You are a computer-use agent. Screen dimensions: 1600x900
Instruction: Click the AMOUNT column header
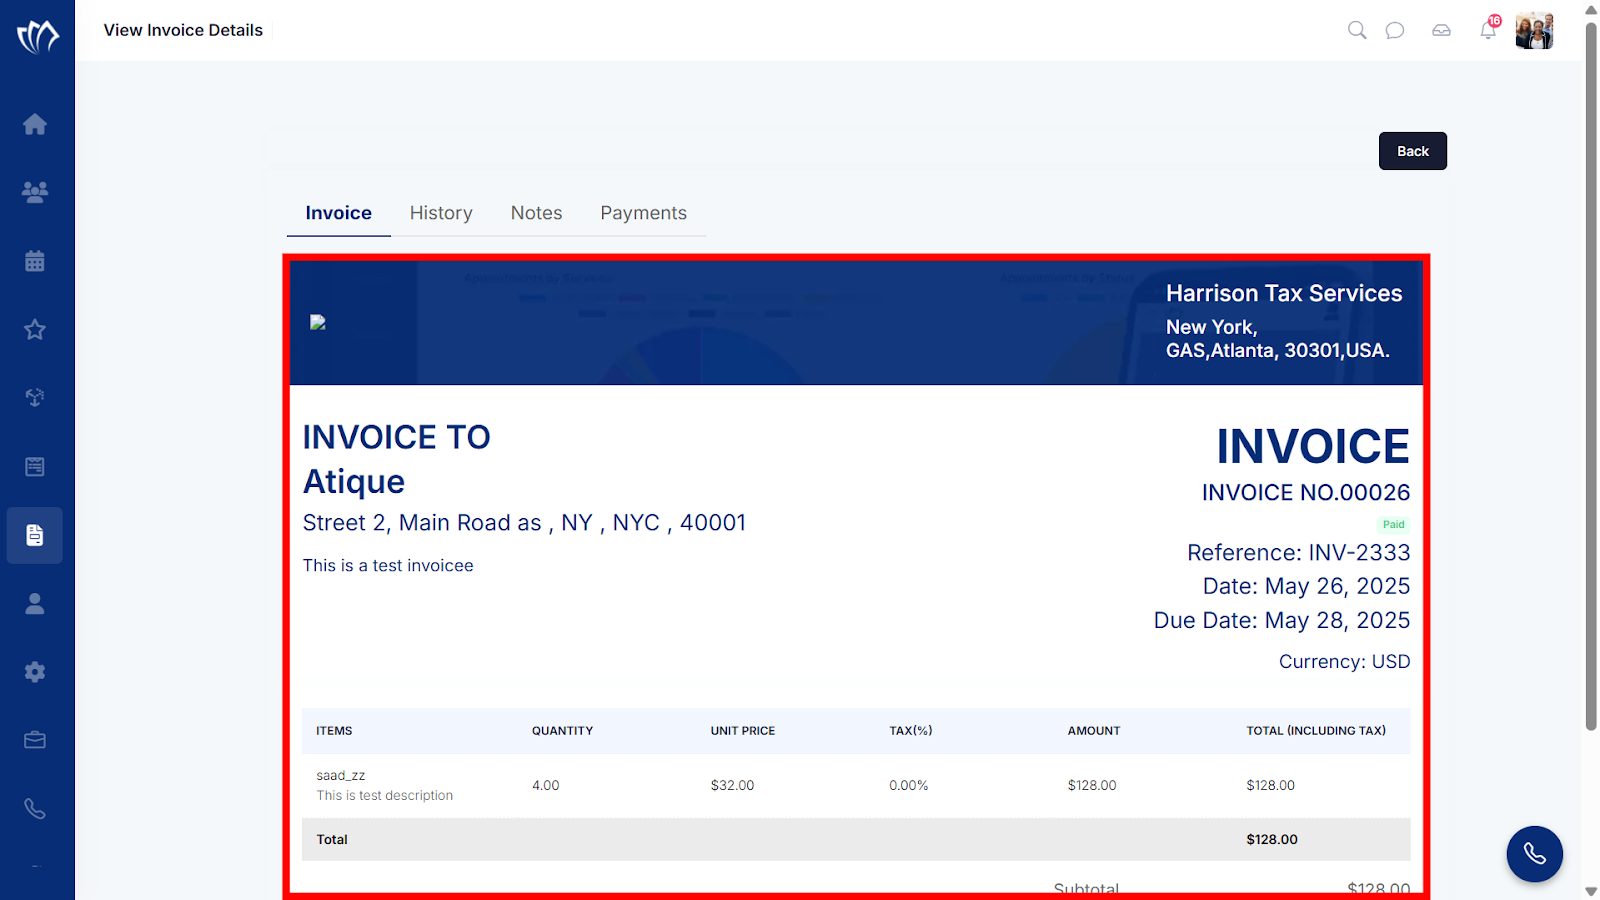(1094, 731)
